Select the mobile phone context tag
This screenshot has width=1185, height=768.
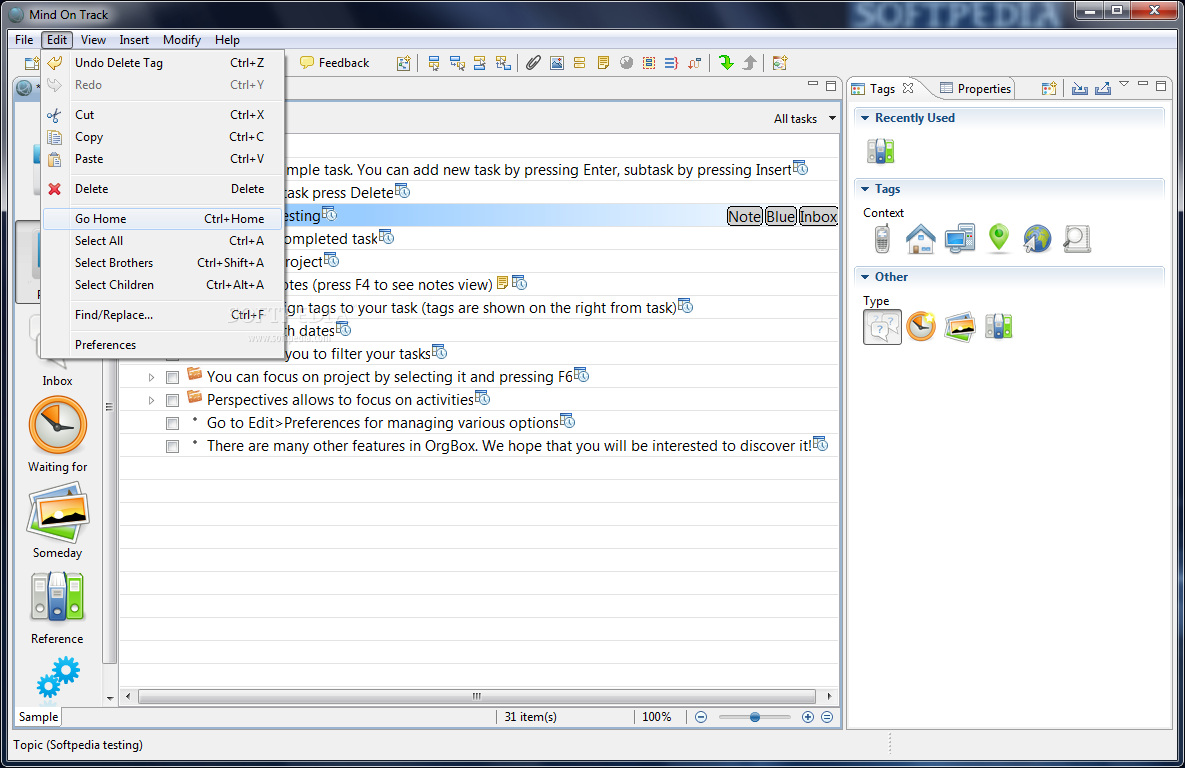tap(882, 239)
